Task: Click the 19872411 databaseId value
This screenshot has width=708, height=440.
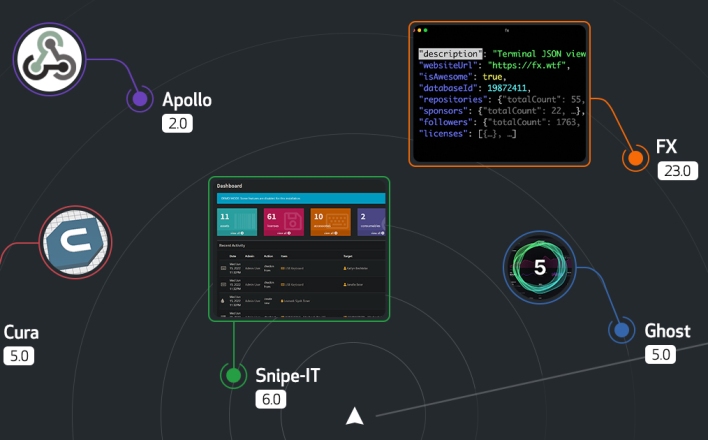Action: click(507, 88)
